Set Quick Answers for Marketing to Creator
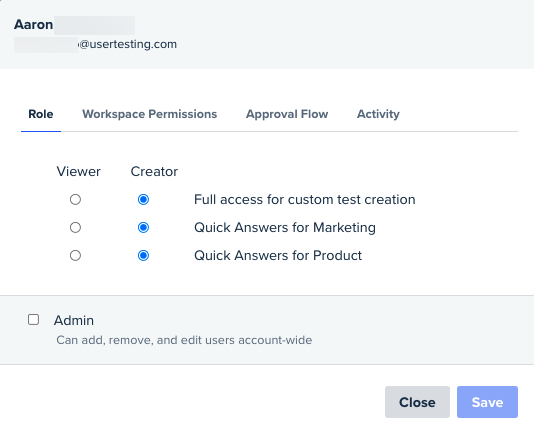Image resolution: width=534 pixels, height=438 pixels. coord(143,227)
